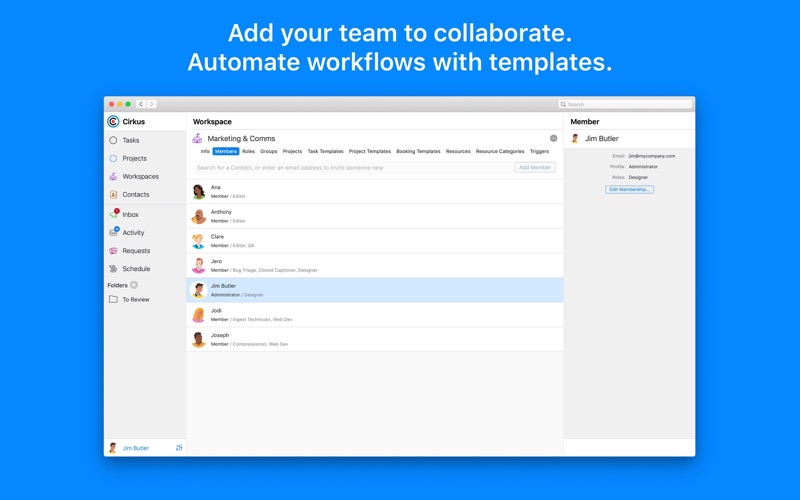
Task: Select the Anthony member name
Action: click(221, 212)
